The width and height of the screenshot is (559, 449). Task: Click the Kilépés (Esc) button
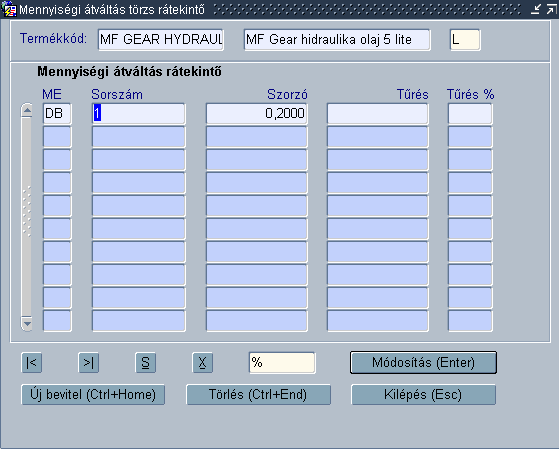point(424,394)
